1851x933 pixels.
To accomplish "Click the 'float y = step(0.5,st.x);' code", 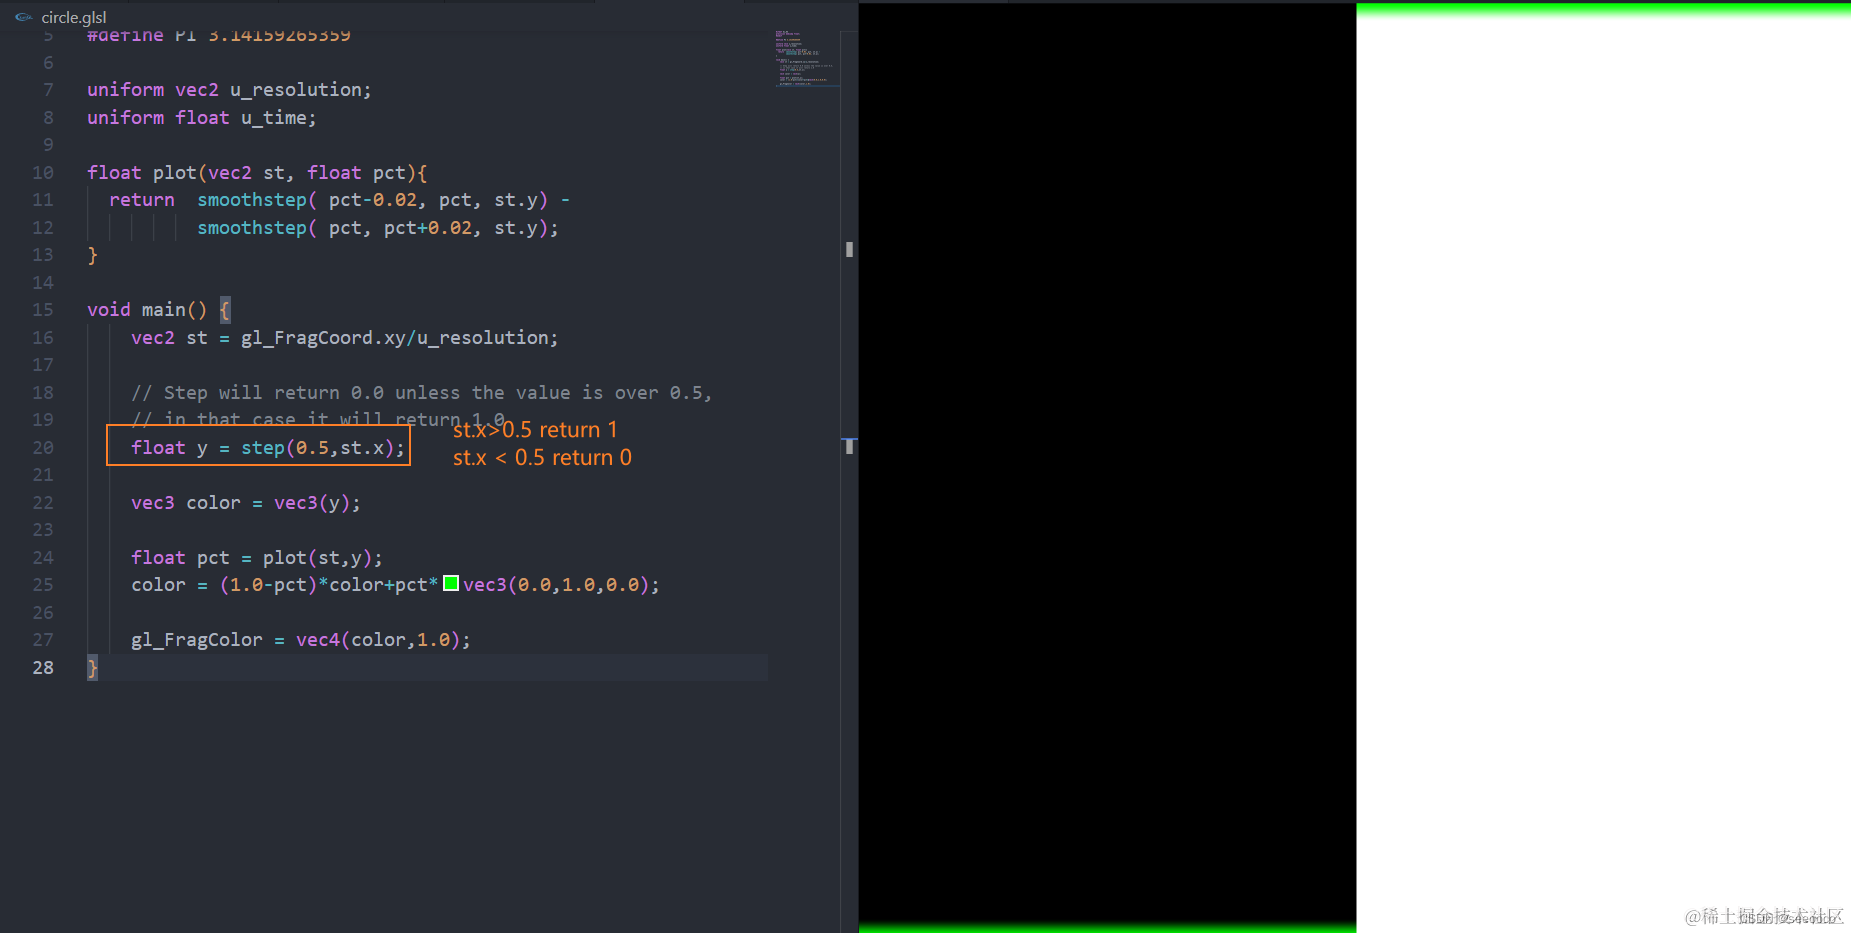I will tap(268, 448).
